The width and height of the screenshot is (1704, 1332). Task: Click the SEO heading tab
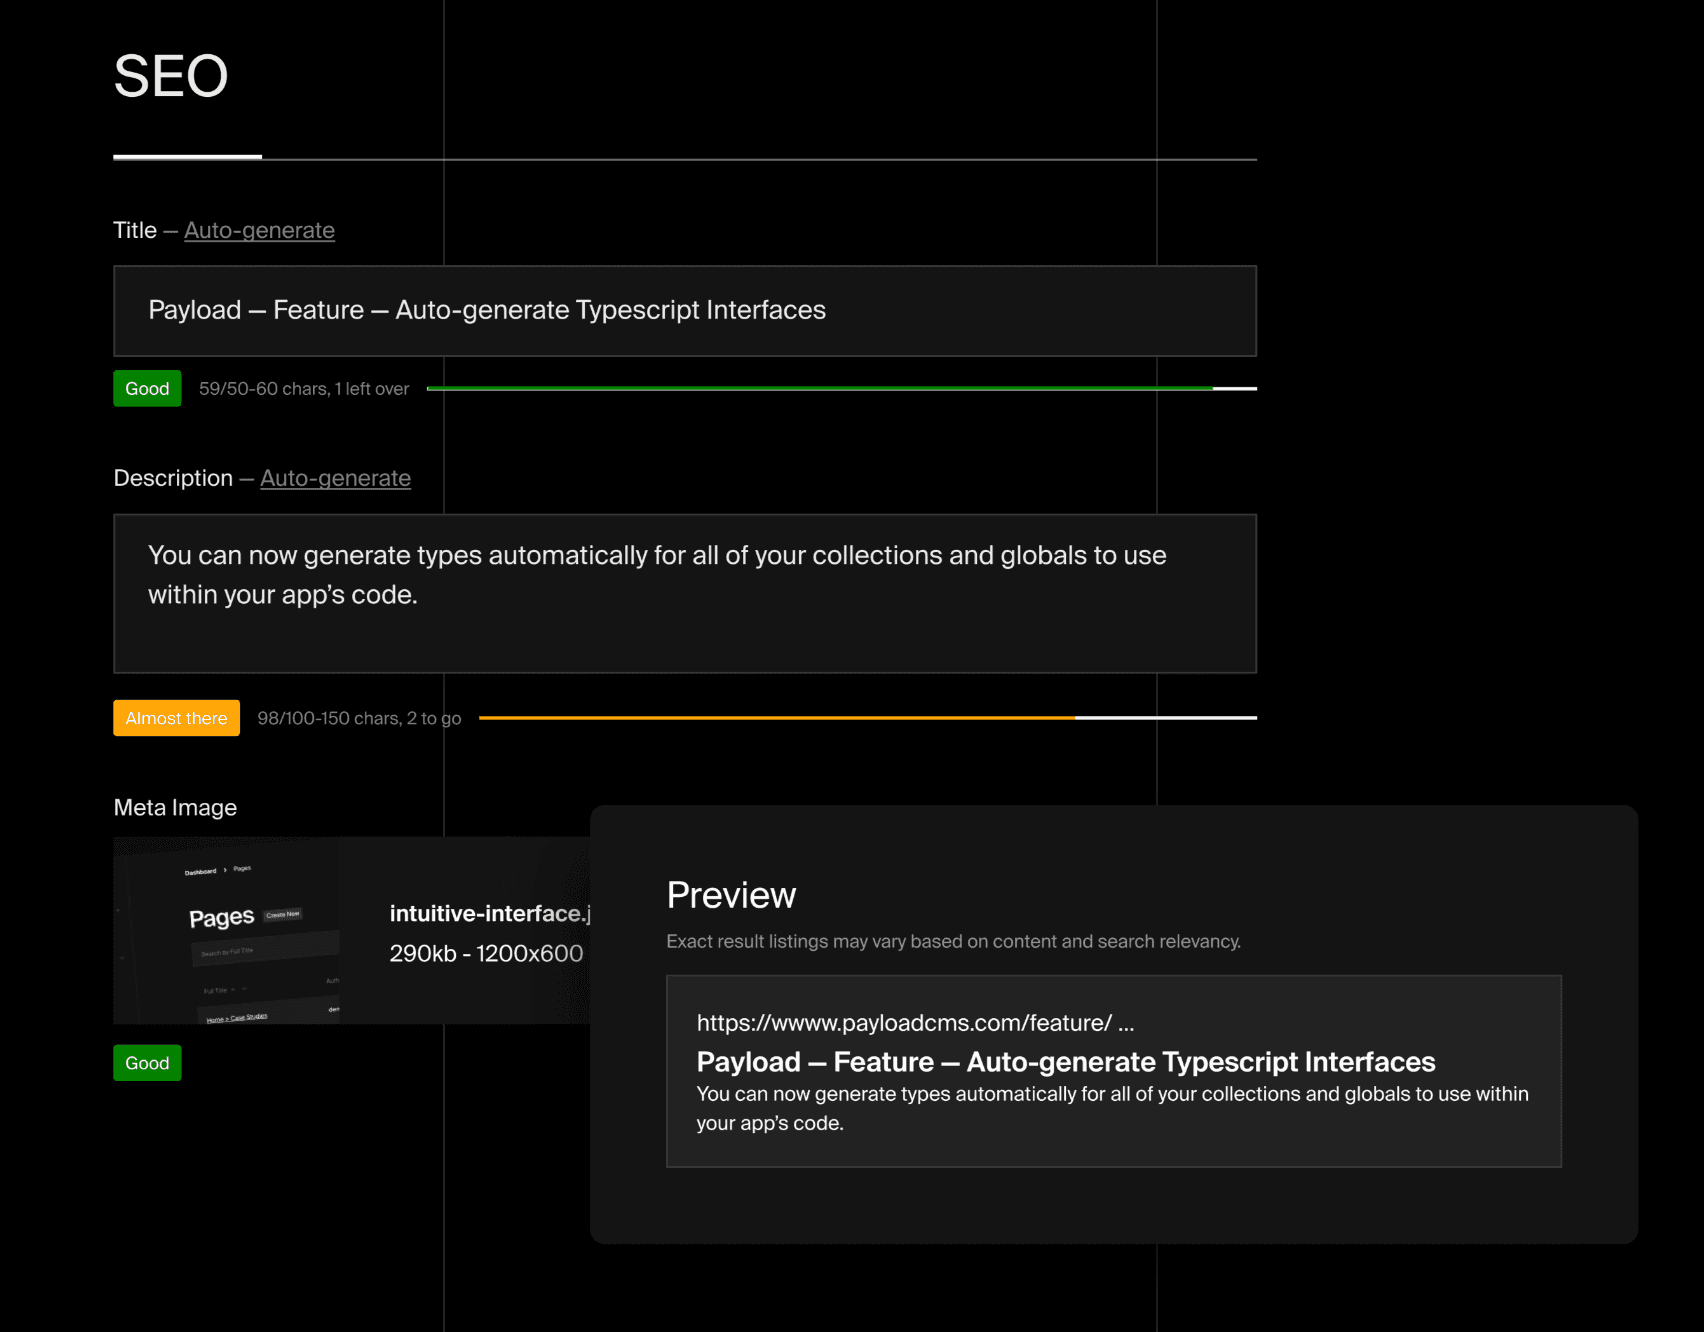click(171, 77)
